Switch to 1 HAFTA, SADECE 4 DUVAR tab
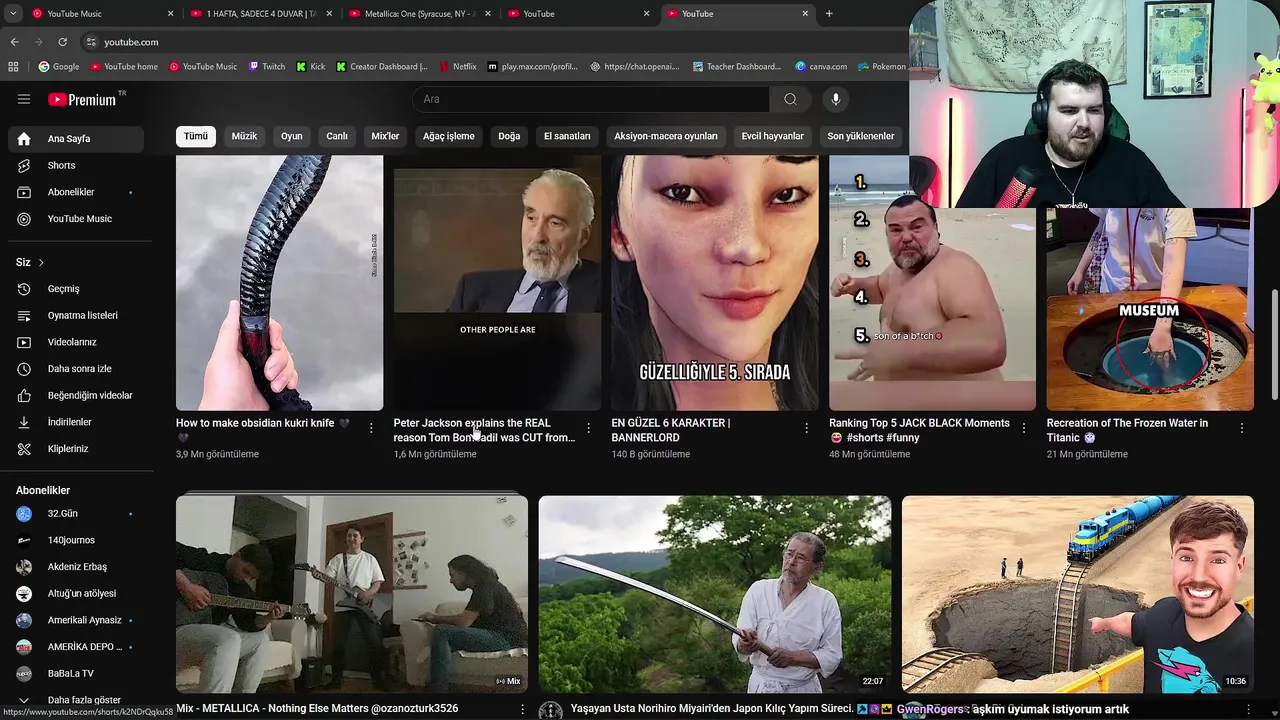 (261, 14)
